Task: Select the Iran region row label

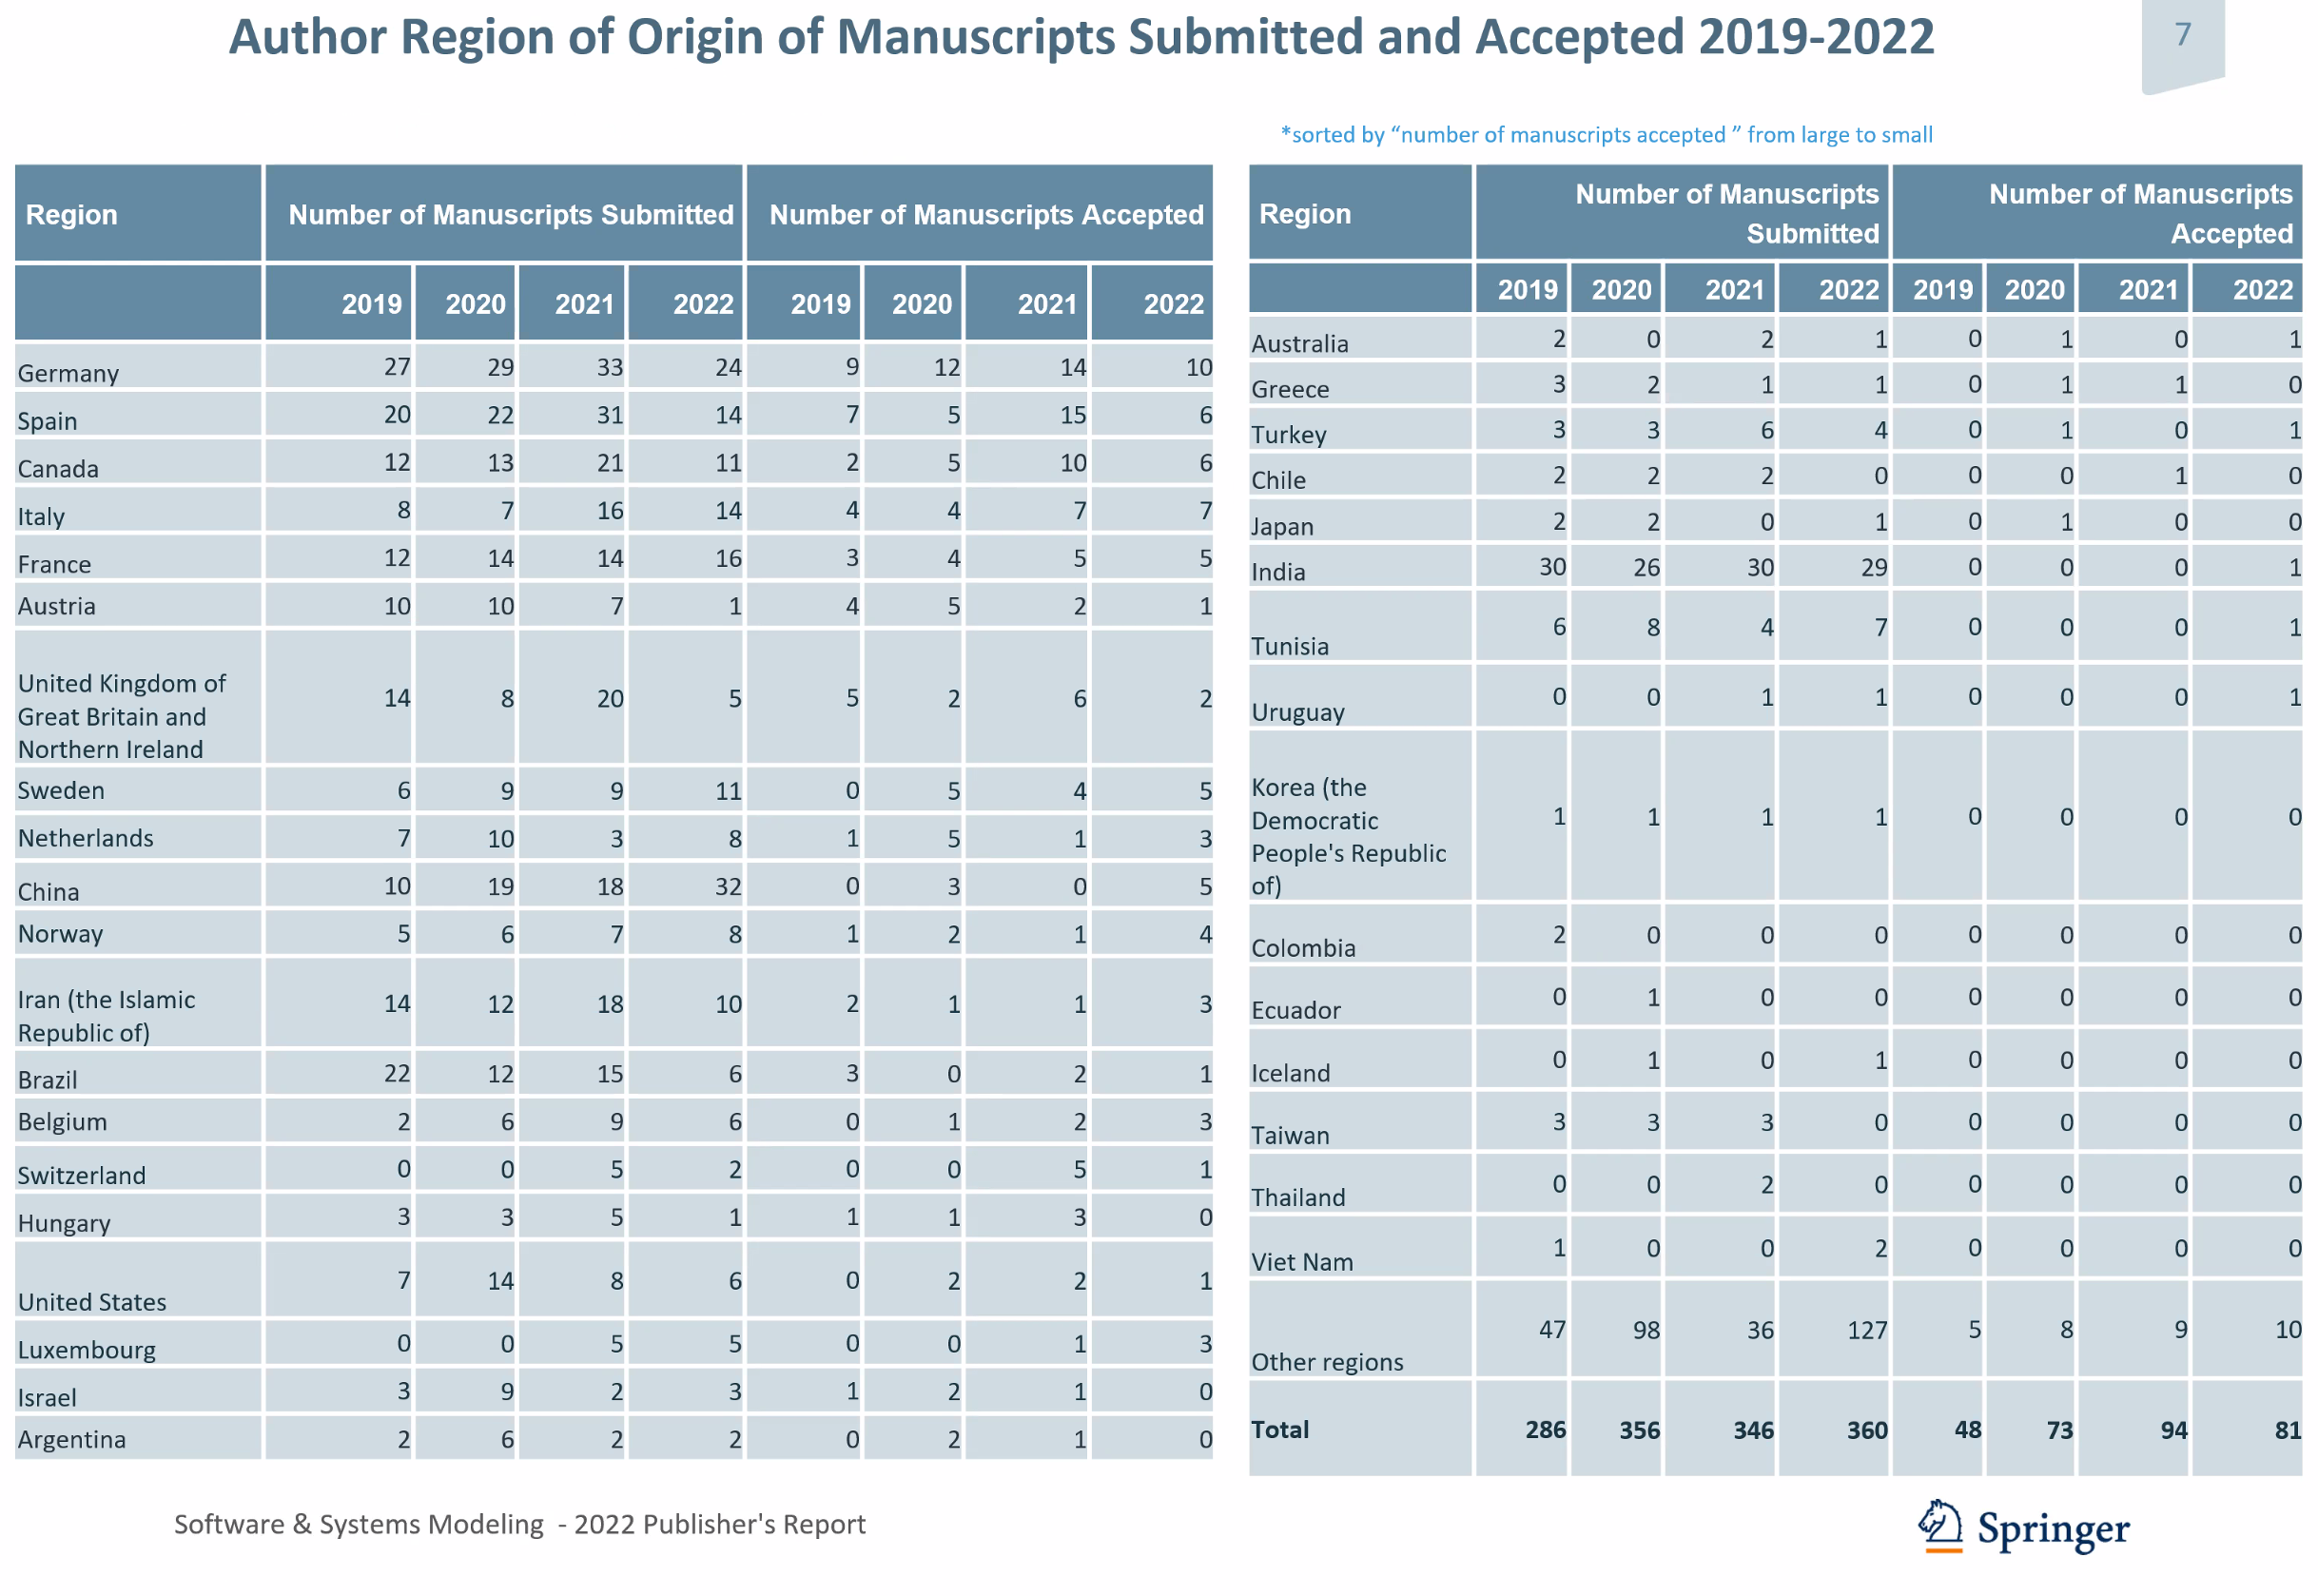Action: [138, 1003]
